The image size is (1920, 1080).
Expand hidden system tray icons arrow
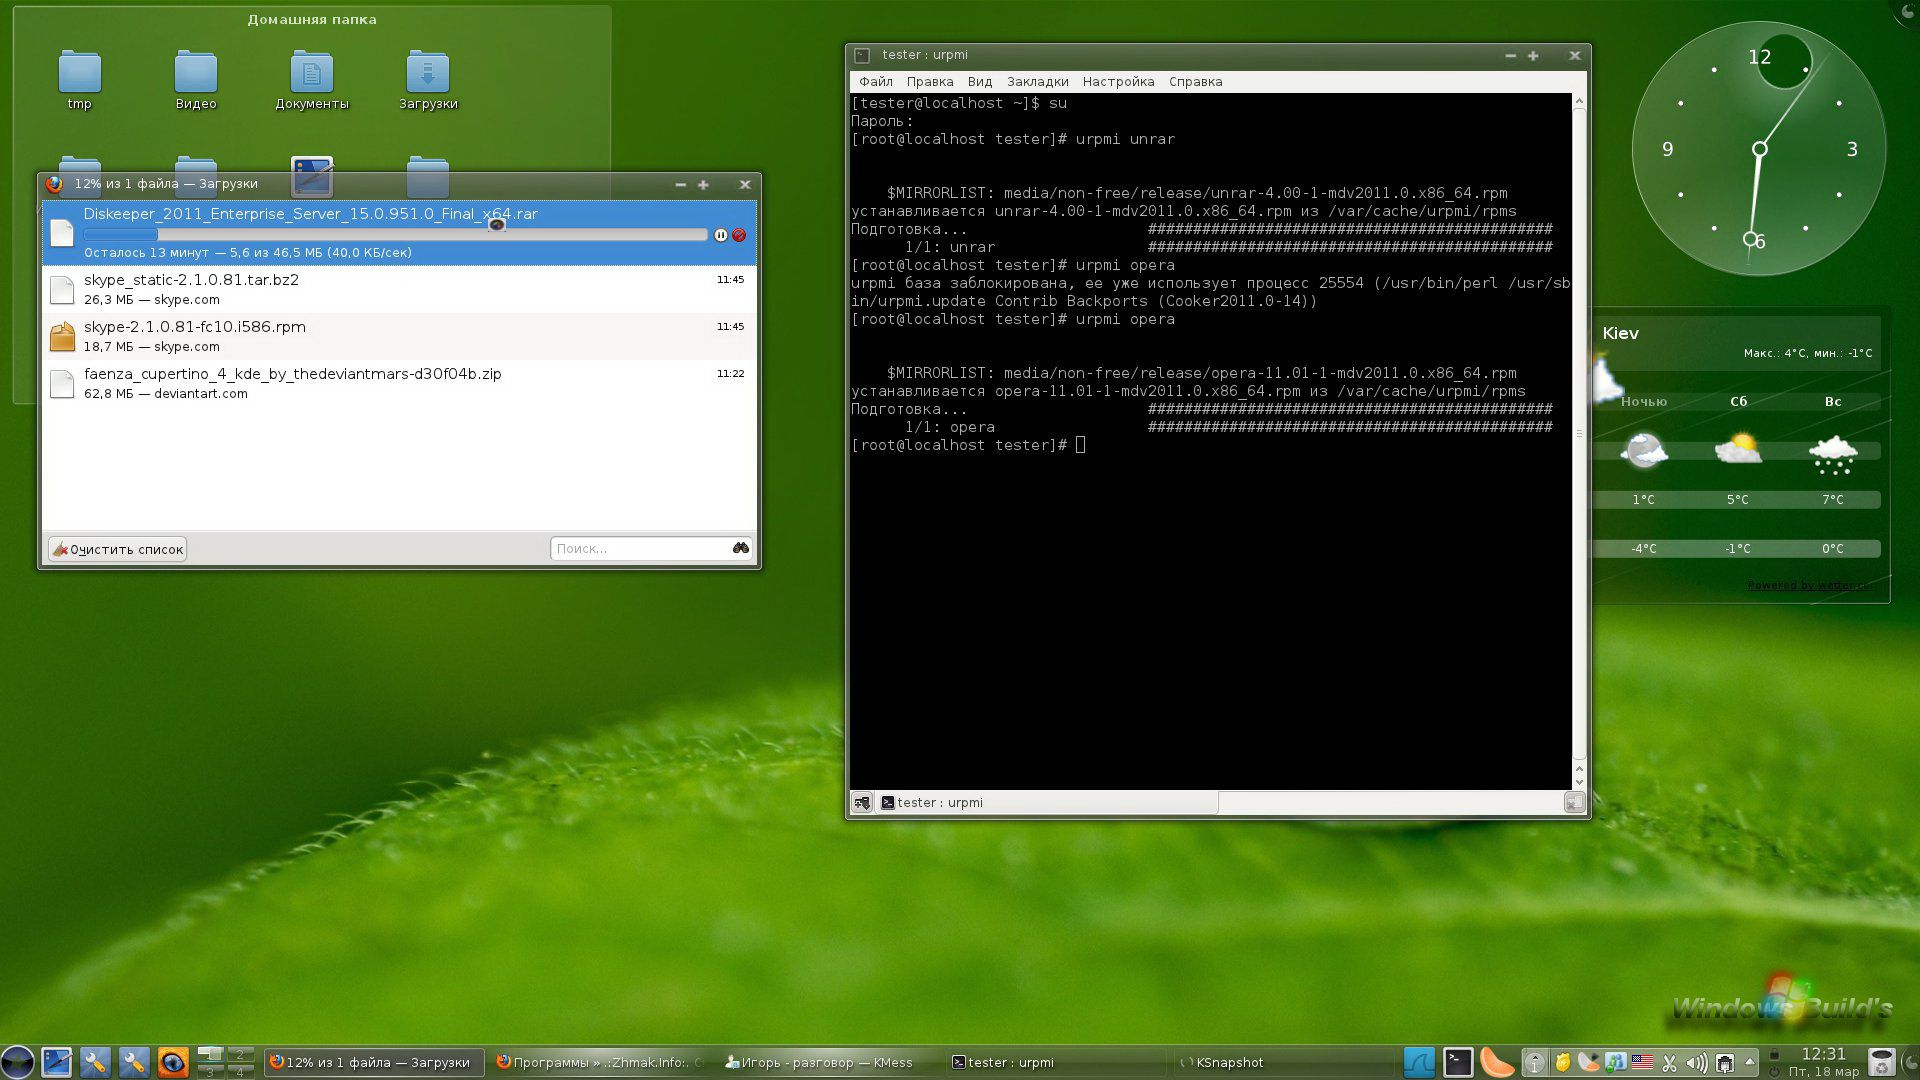click(x=1749, y=1062)
